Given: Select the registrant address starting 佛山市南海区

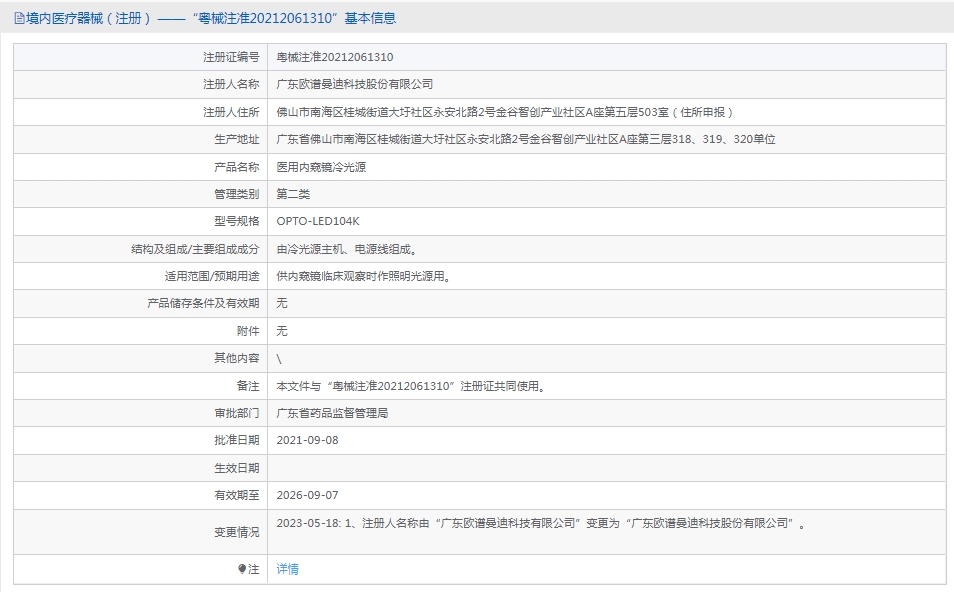Looking at the screenshot, I should 506,112.
